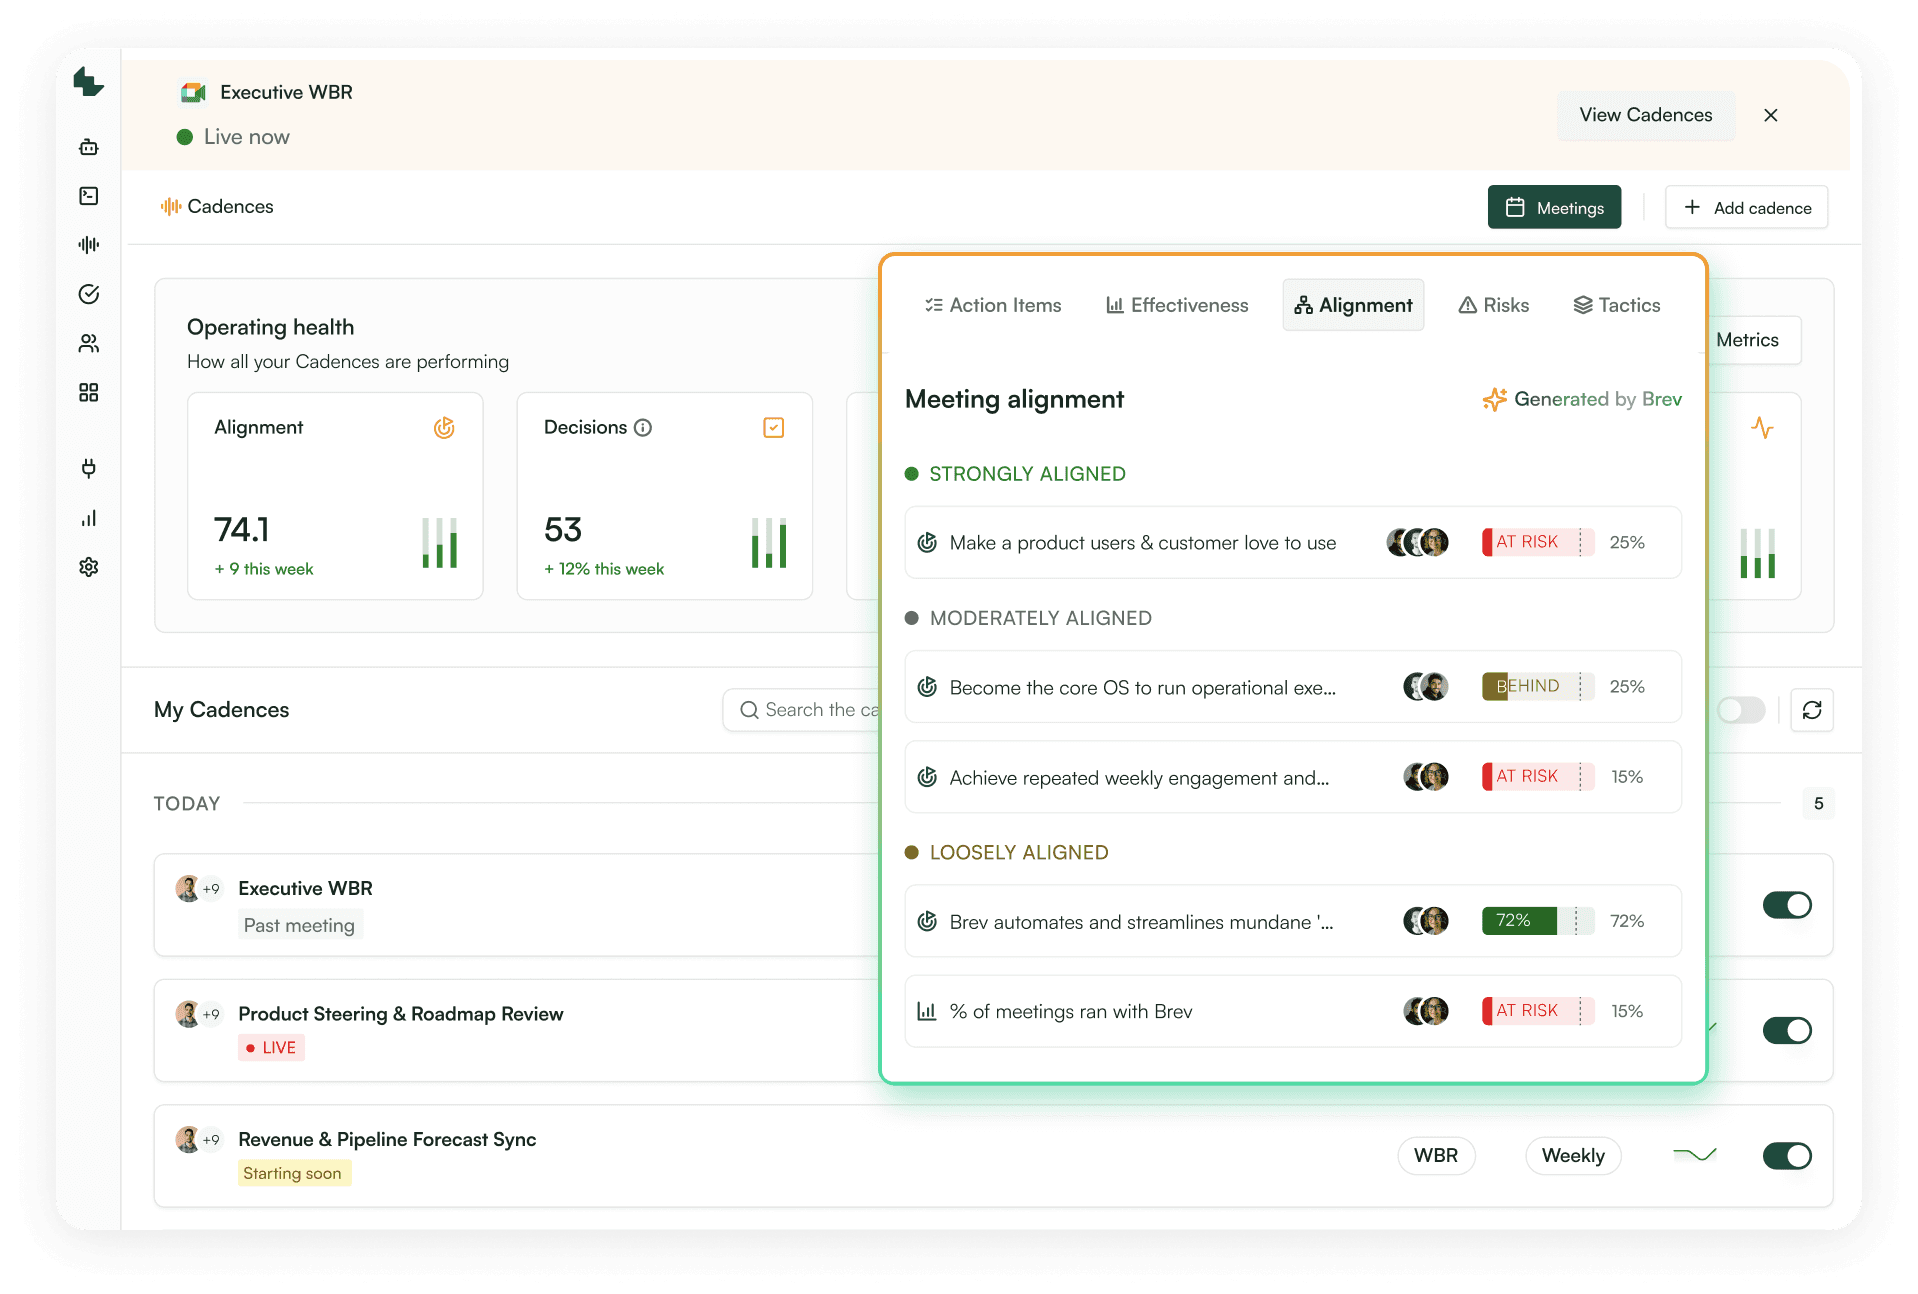
Task: Click the Meetings button
Action: coord(1554,207)
